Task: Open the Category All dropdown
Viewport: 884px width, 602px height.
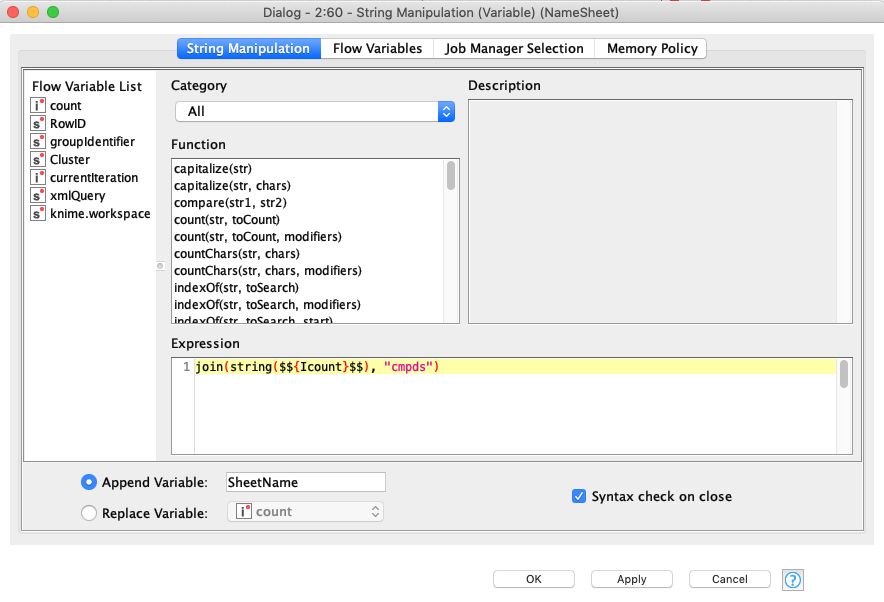Action: (315, 112)
